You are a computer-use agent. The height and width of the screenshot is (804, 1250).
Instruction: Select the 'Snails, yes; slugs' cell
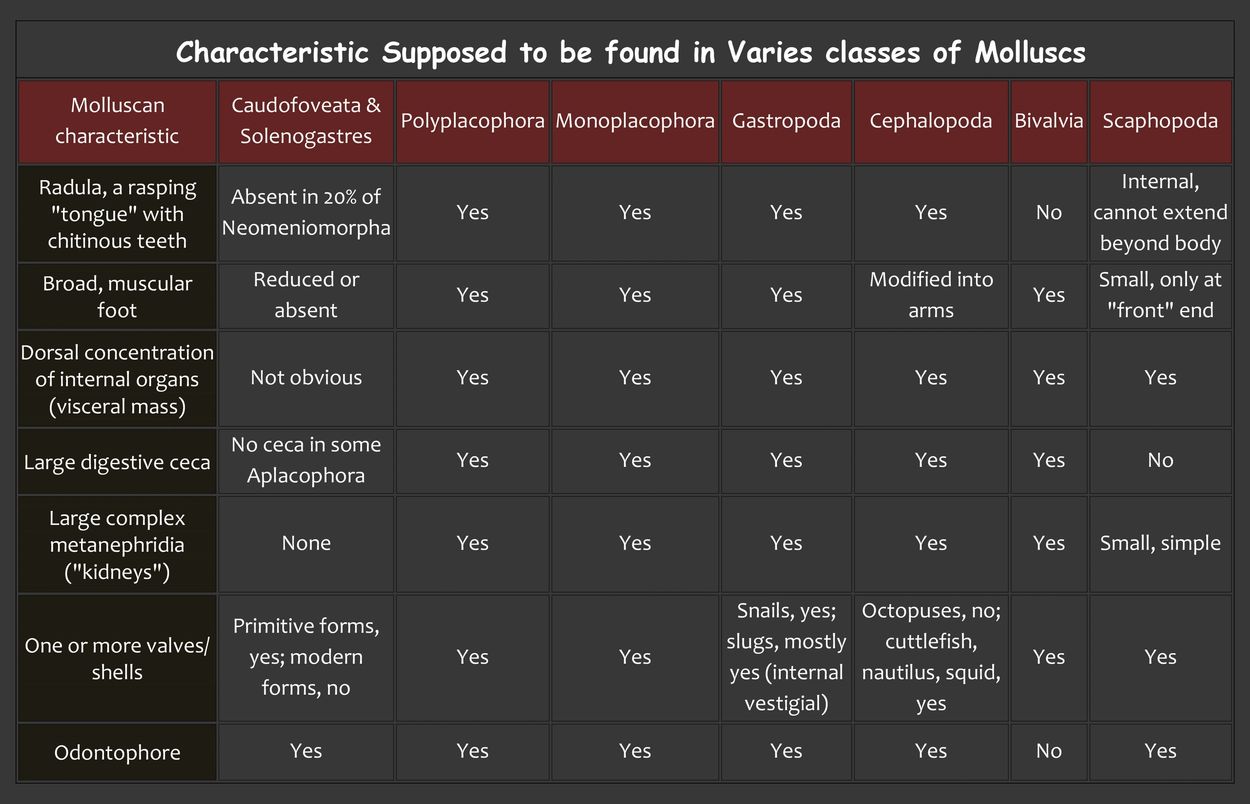[786, 657]
